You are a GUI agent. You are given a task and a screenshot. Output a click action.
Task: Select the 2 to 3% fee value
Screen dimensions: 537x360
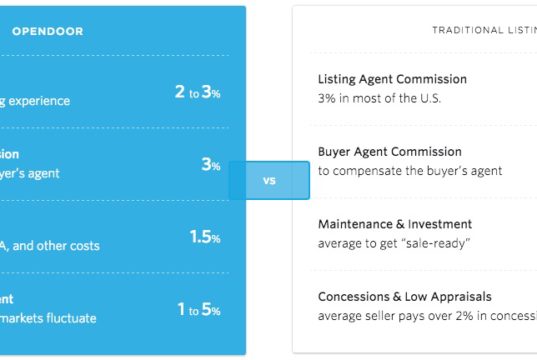coord(198,92)
